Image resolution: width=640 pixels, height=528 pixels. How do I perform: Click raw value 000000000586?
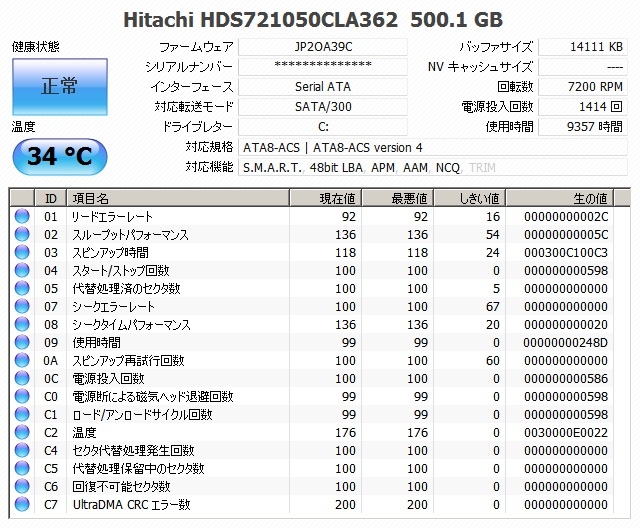[x=566, y=378]
